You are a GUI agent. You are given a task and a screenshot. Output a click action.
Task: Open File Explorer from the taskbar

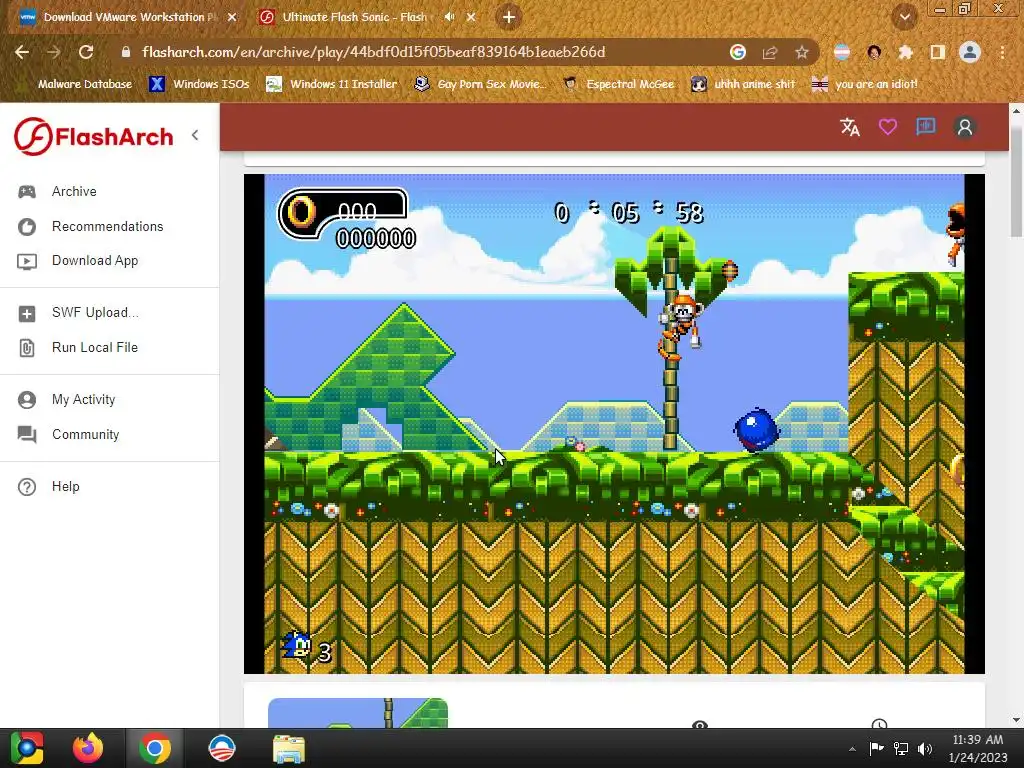point(289,748)
